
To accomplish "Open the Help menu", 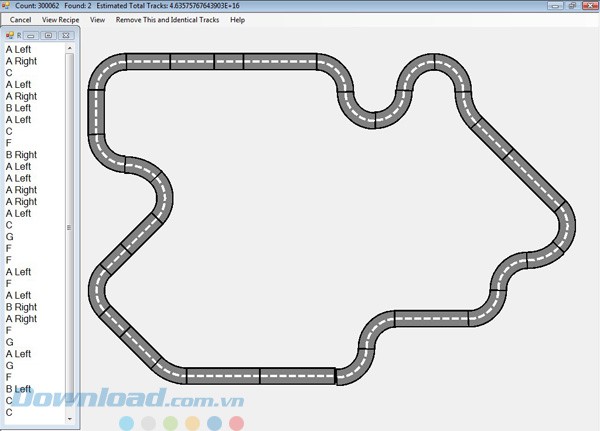I will [x=237, y=19].
